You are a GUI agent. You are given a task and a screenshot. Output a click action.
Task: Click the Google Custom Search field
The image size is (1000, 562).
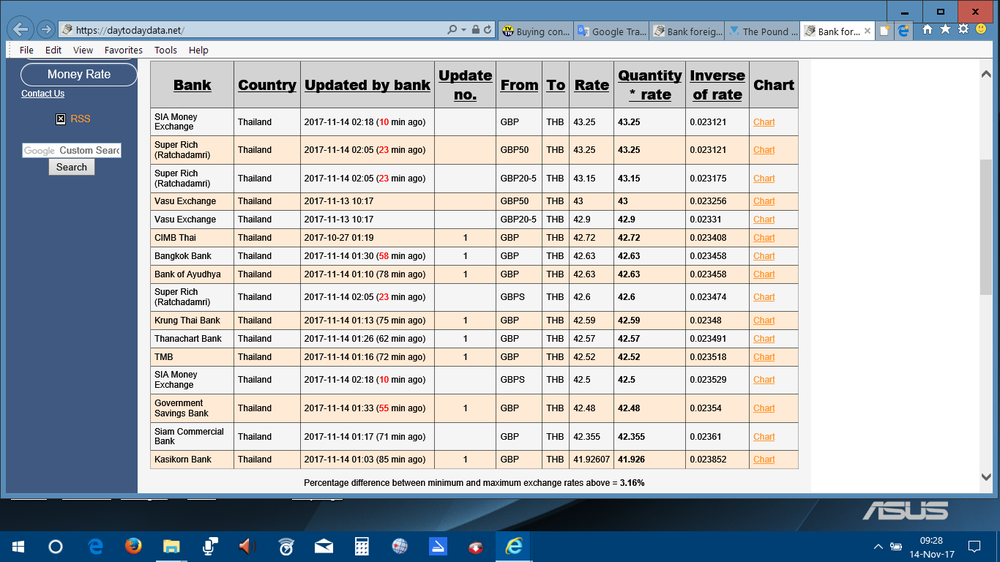71,150
